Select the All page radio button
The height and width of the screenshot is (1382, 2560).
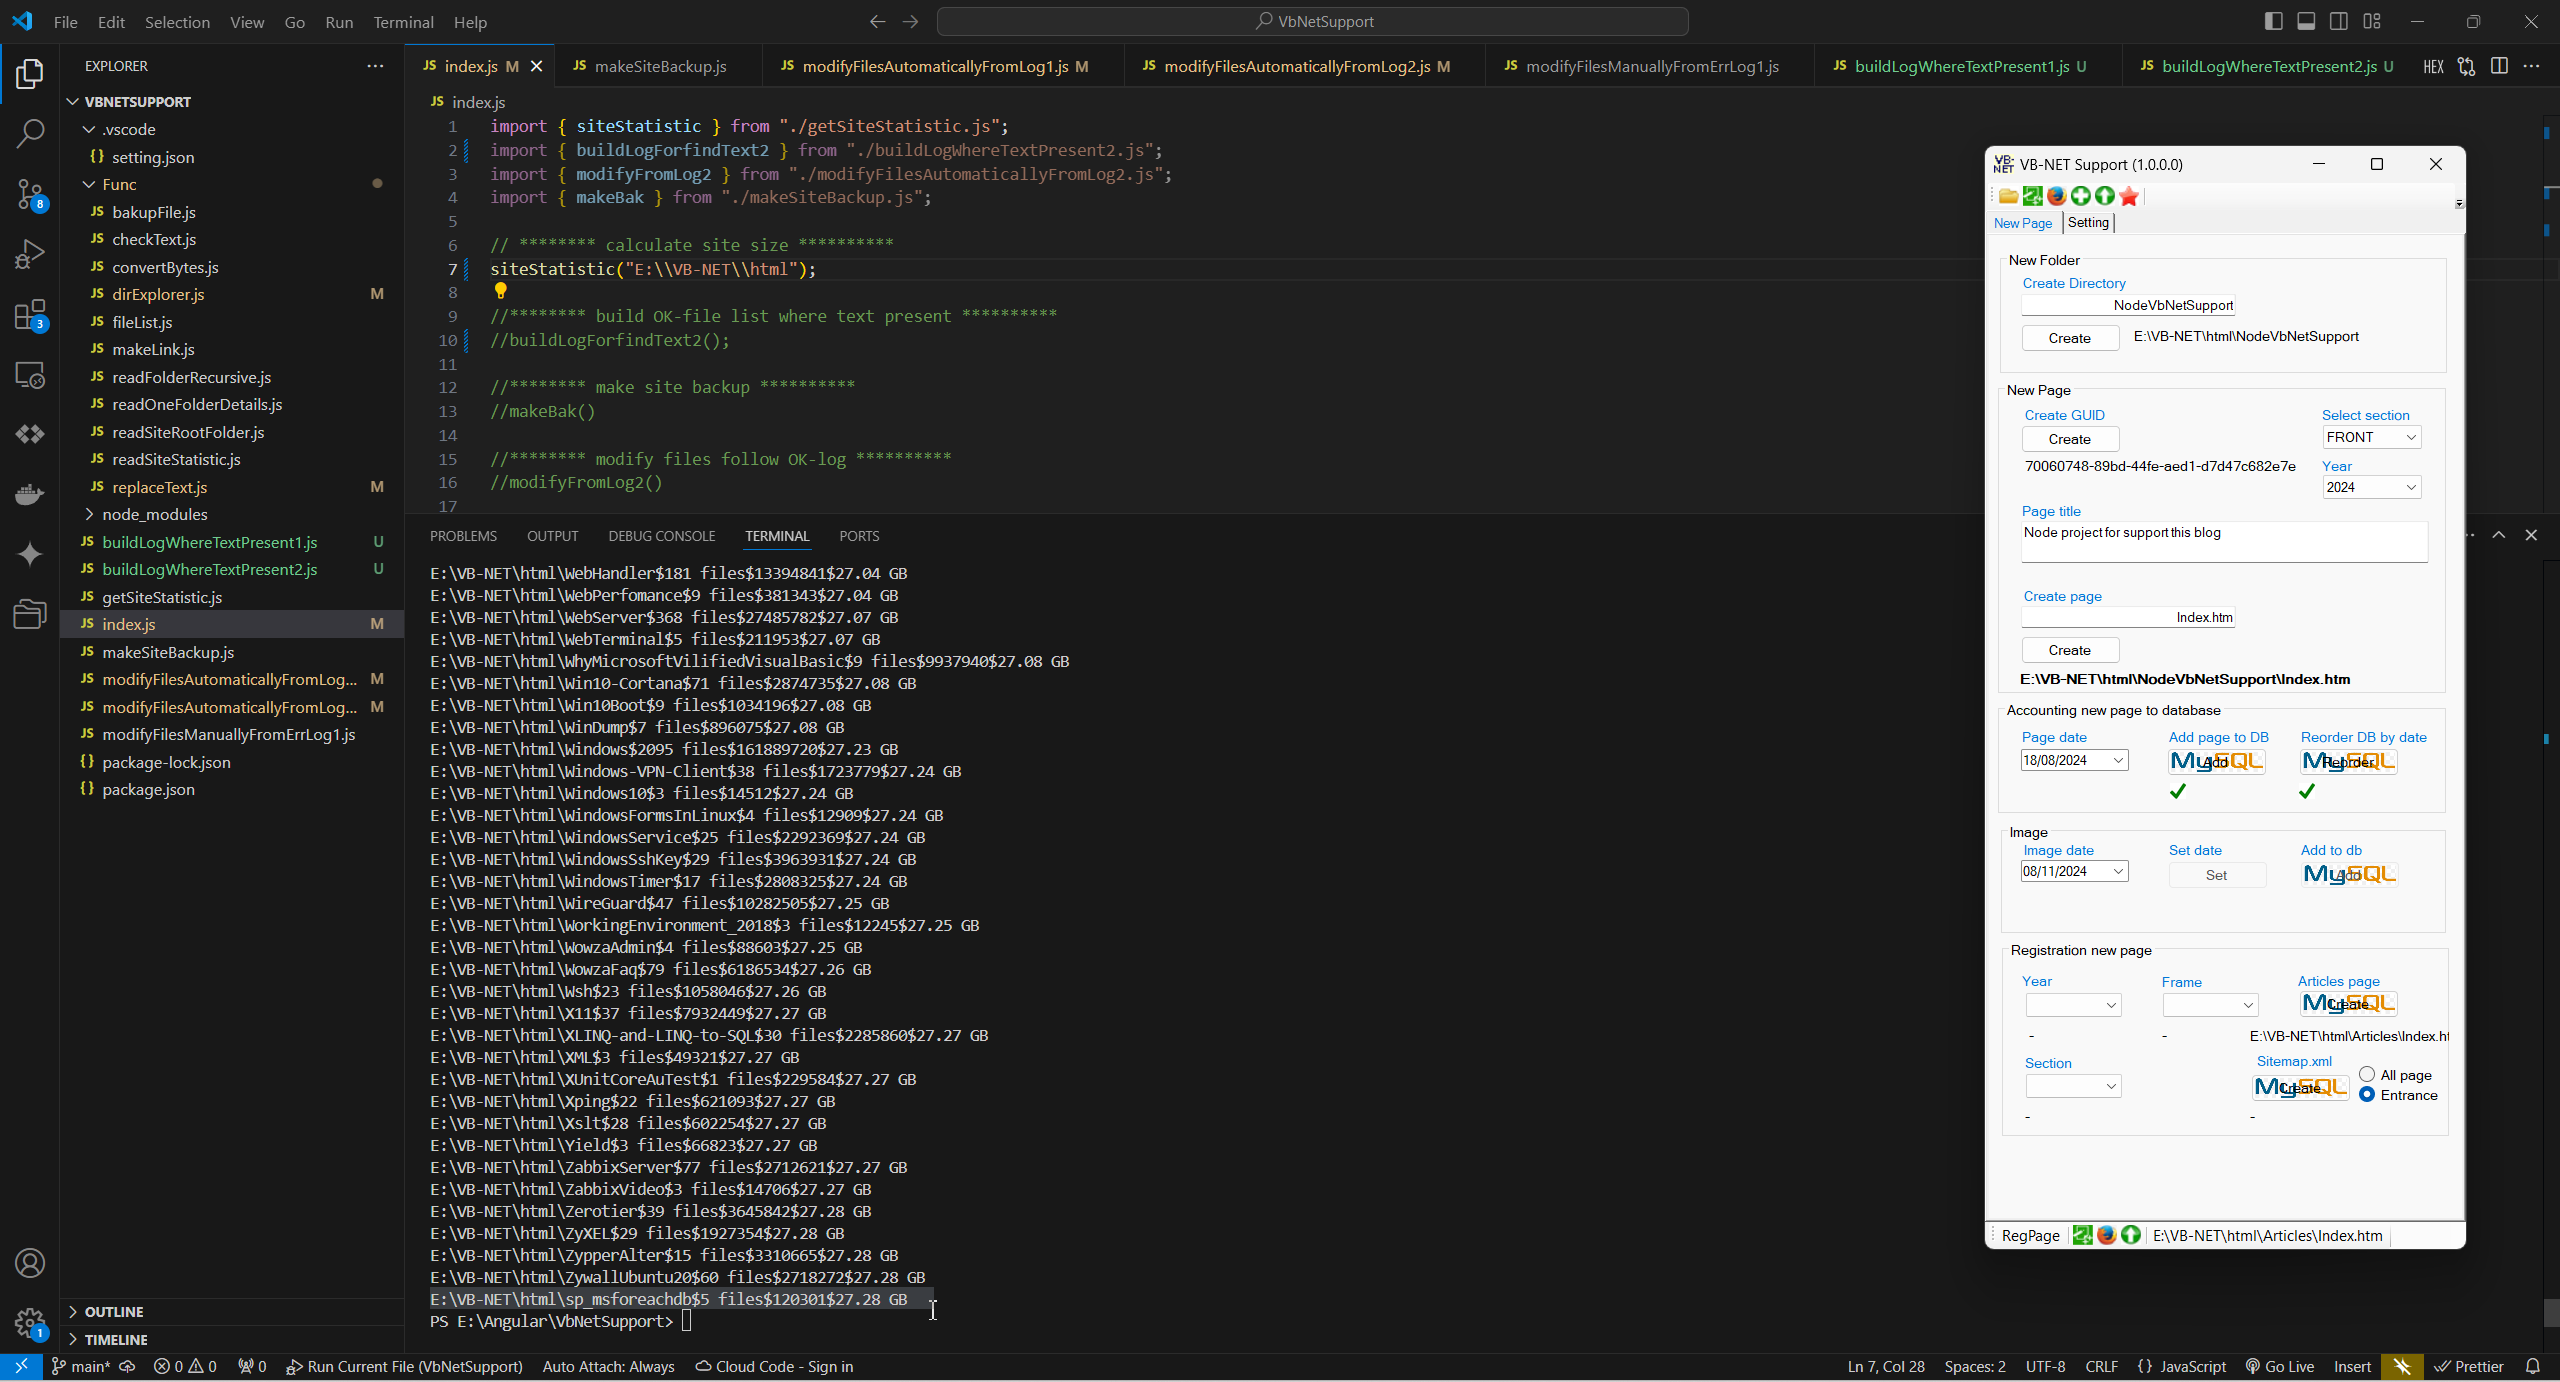2366,1074
